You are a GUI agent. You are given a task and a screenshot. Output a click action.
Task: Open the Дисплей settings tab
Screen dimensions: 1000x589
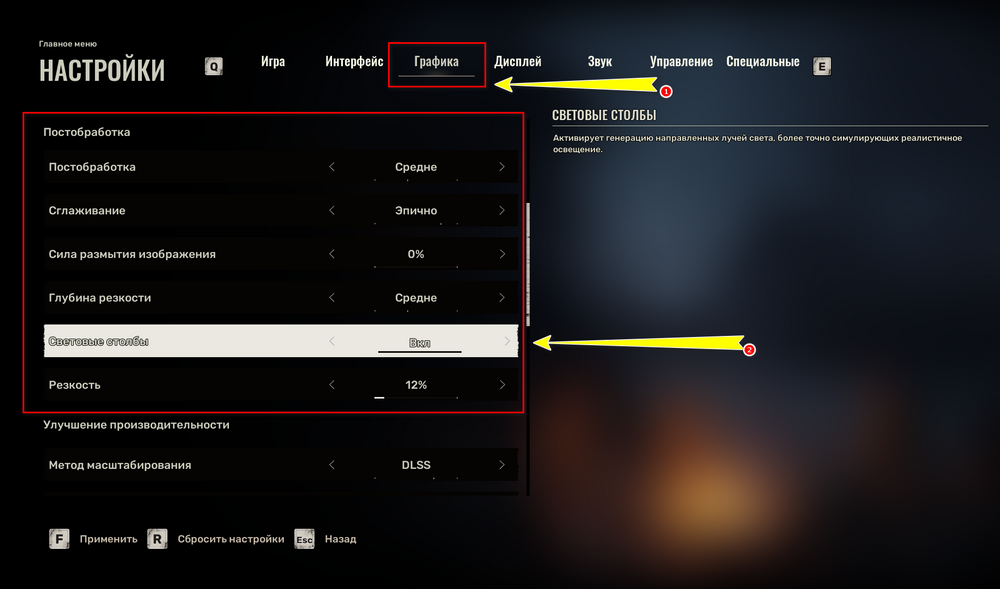pyautogui.click(x=518, y=62)
